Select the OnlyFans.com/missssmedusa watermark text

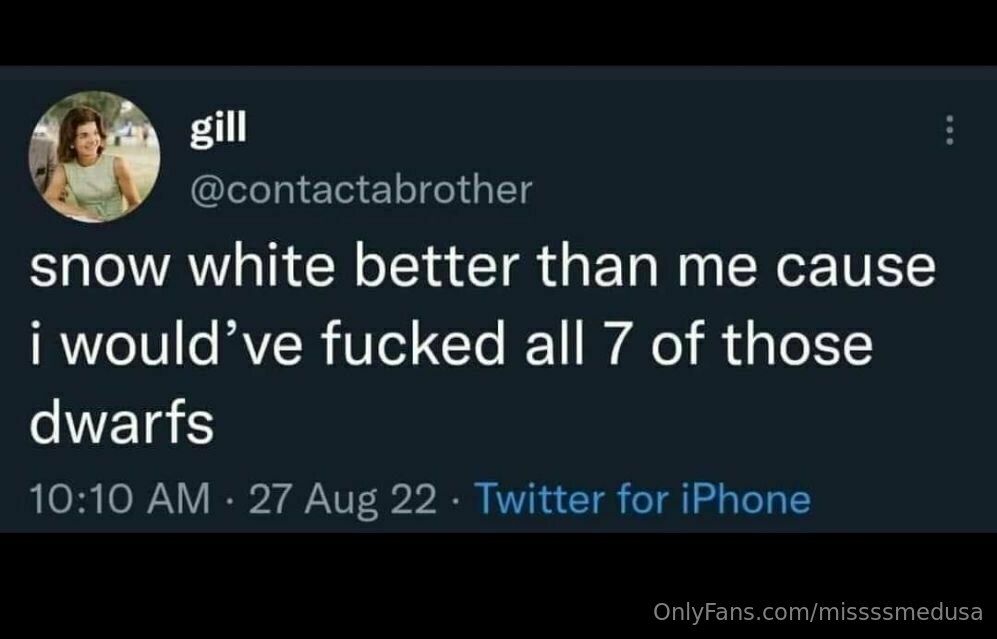click(818, 612)
